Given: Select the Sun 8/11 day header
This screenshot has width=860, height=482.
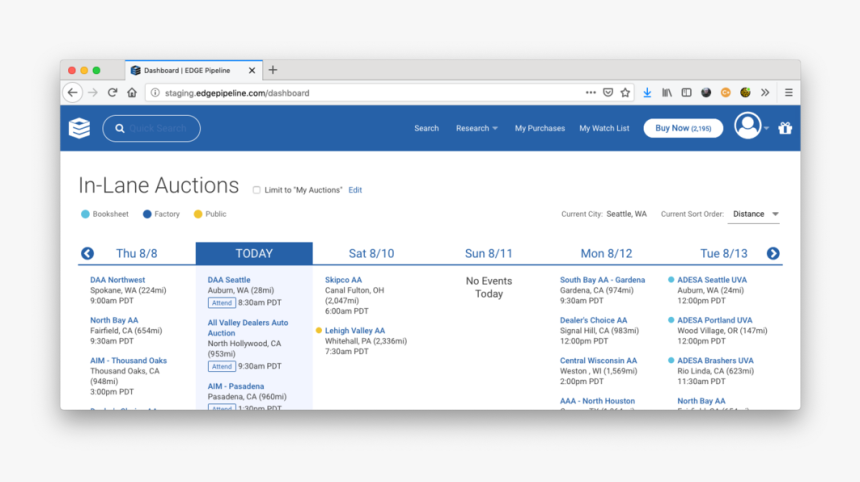Looking at the screenshot, I should pos(489,253).
